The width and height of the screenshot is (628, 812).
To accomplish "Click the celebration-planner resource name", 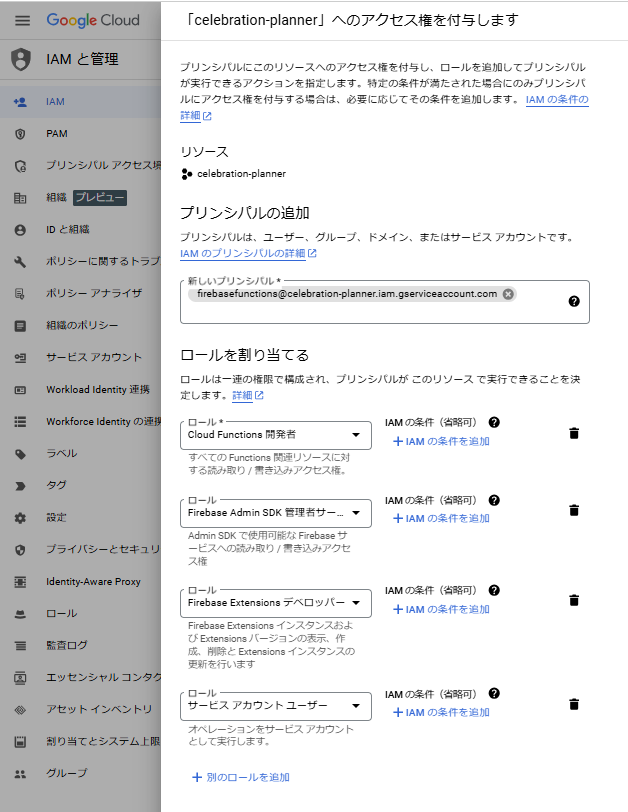I will pos(241,174).
